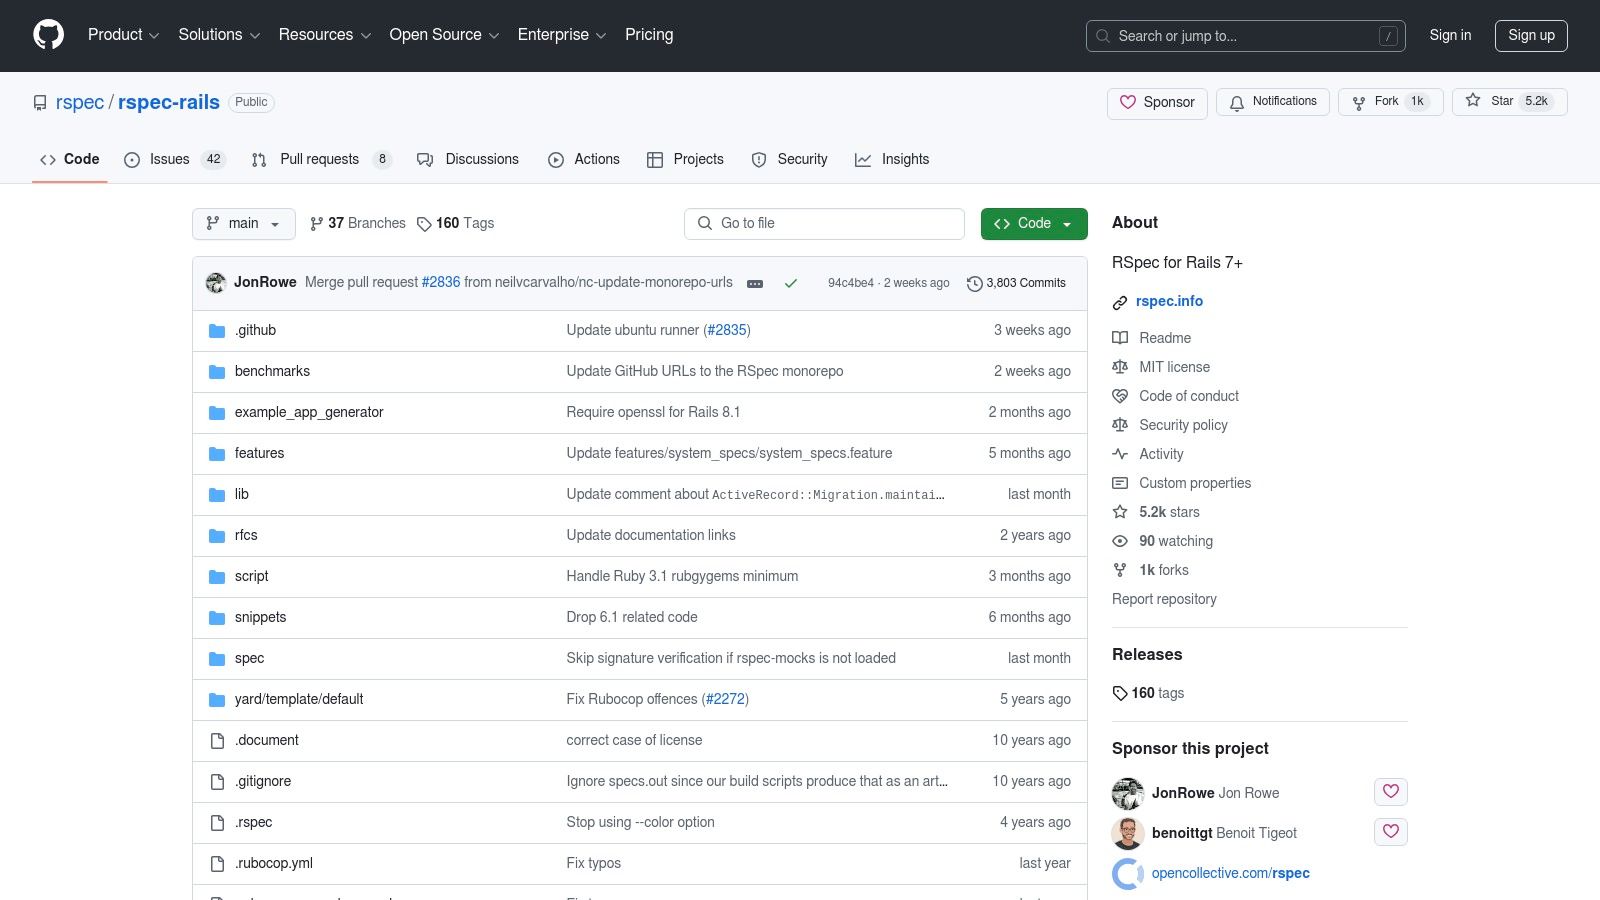Open the 160 tags link under Releases
Image resolution: width=1600 pixels, height=900 pixels.
(x=1148, y=693)
